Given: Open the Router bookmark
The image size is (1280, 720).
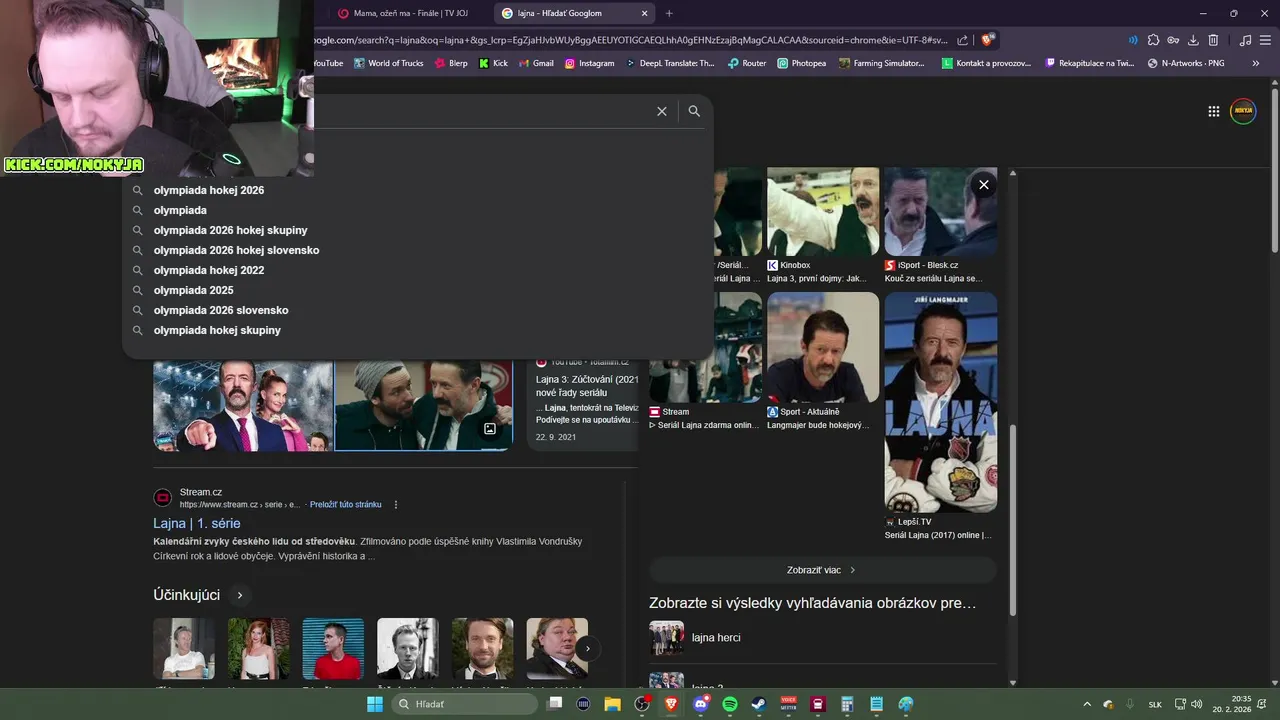Looking at the screenshot, I should (747, 63).
